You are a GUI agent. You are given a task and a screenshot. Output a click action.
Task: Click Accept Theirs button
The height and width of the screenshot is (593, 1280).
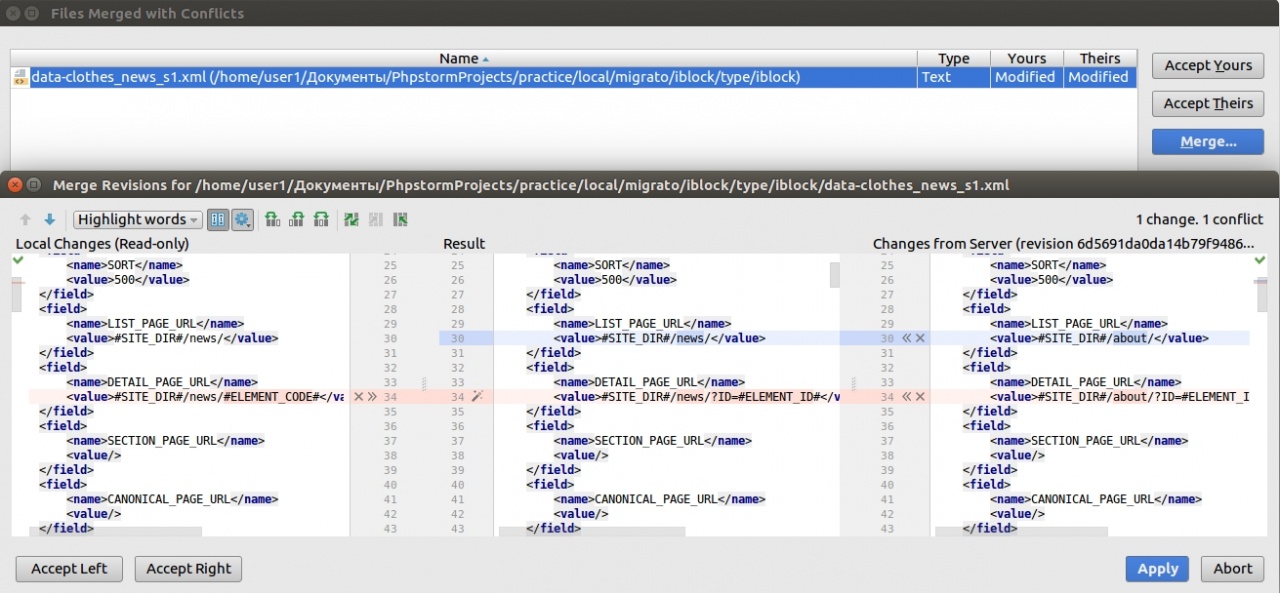[x=1208, y=104]
